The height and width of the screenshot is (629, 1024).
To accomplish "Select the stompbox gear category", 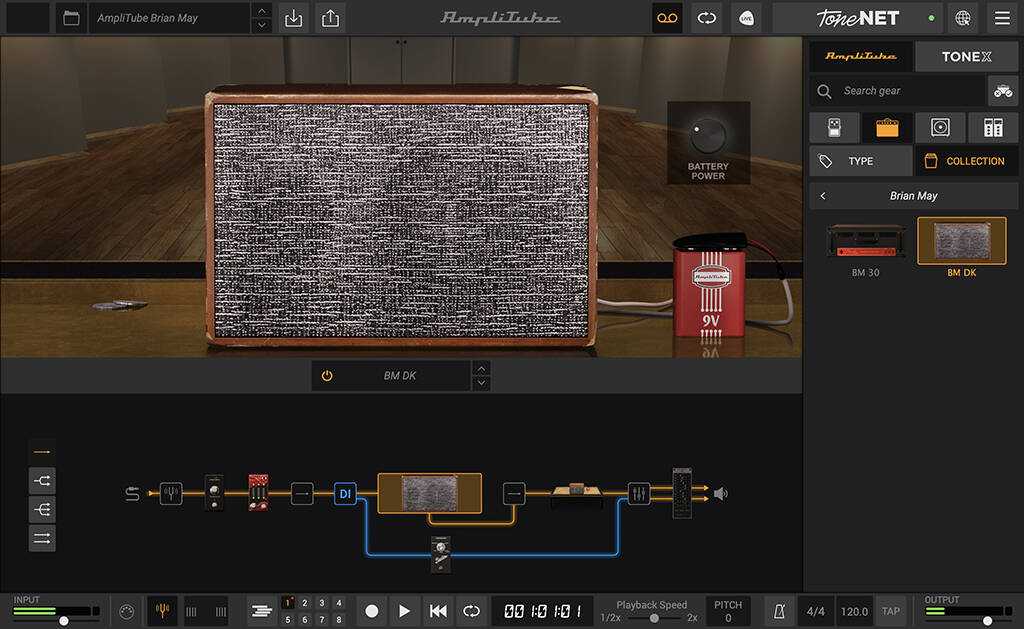I will pos(834,127).
